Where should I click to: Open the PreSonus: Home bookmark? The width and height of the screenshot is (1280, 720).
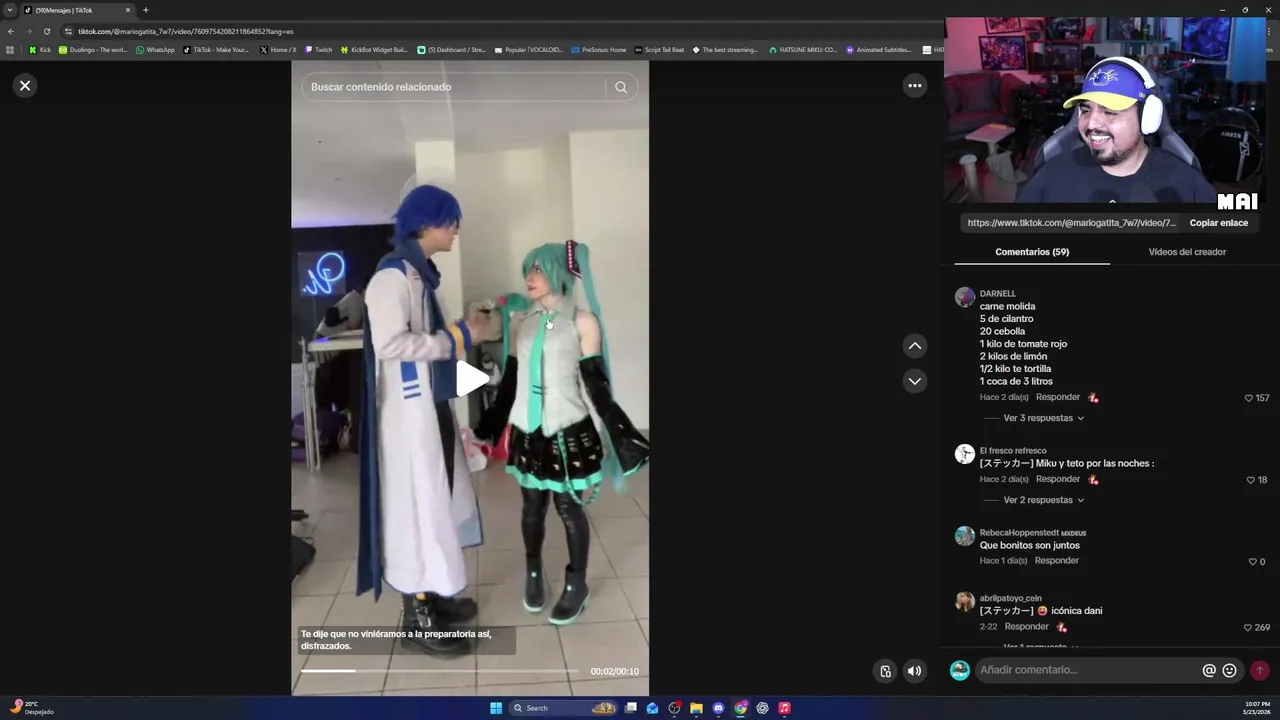[598, 50]
